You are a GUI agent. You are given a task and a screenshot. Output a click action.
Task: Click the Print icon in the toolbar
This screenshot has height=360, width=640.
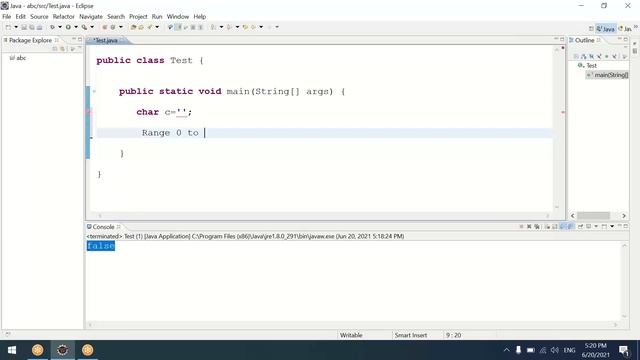pos(39,27)
